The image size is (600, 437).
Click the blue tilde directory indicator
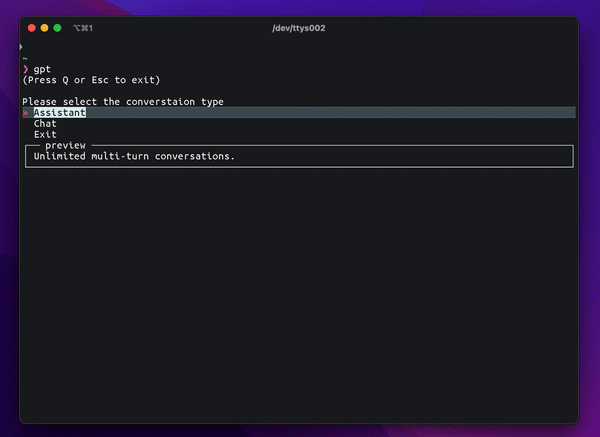tap(25, 59)
